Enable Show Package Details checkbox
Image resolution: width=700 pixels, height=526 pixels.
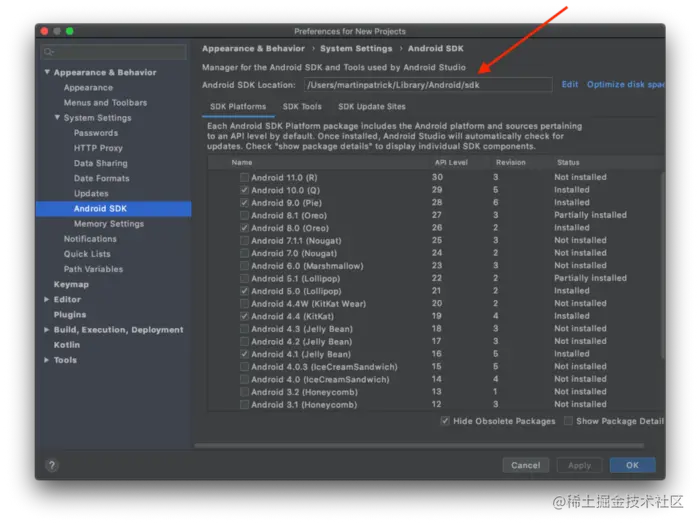568,421
